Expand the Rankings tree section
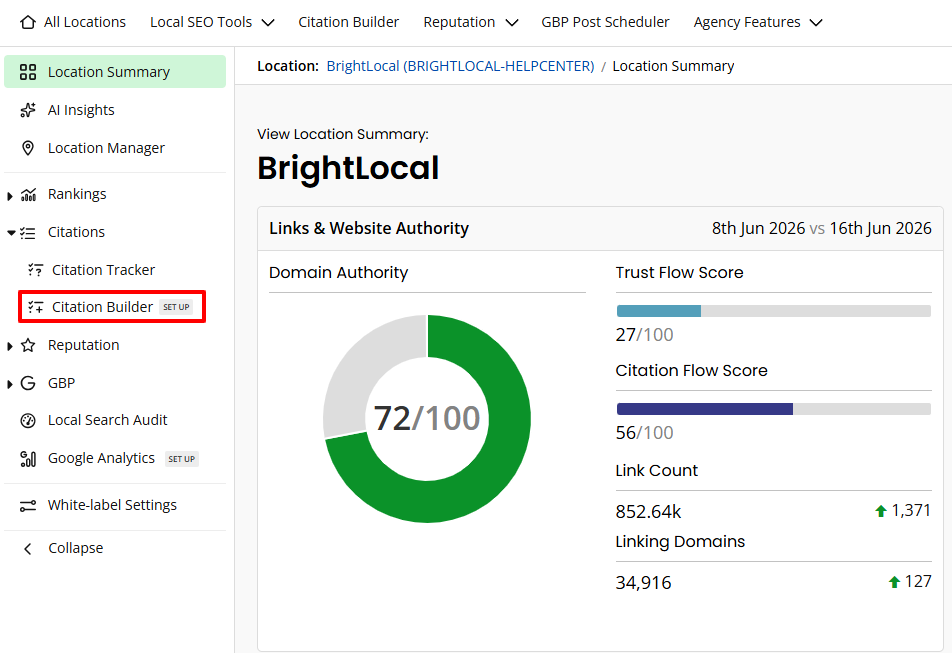Viewport: 952px width, 653px height. 10,195
